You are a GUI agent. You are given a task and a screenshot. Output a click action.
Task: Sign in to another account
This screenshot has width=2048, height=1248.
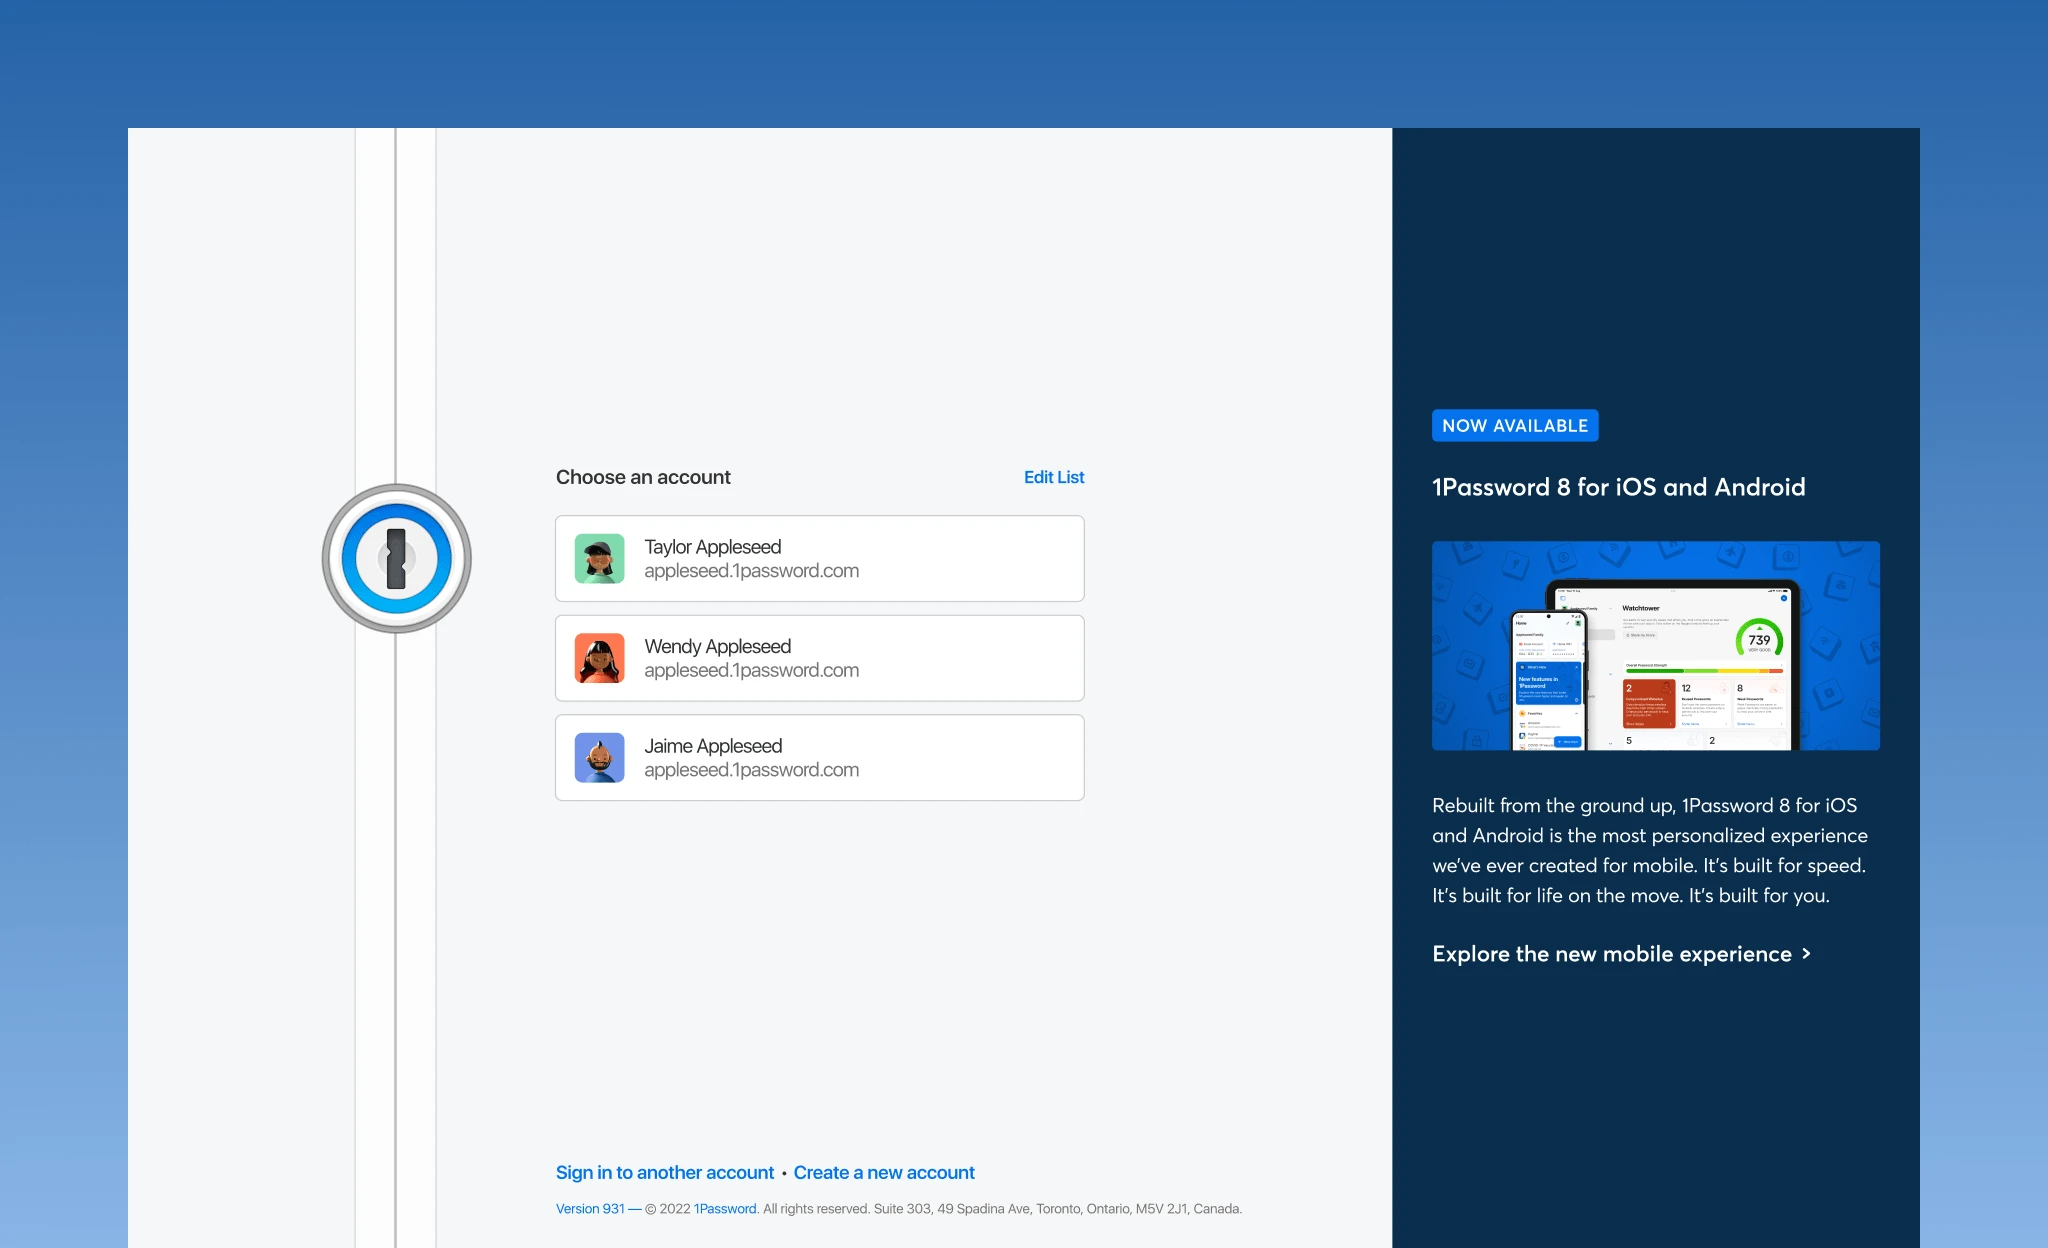pos(665,1172)
